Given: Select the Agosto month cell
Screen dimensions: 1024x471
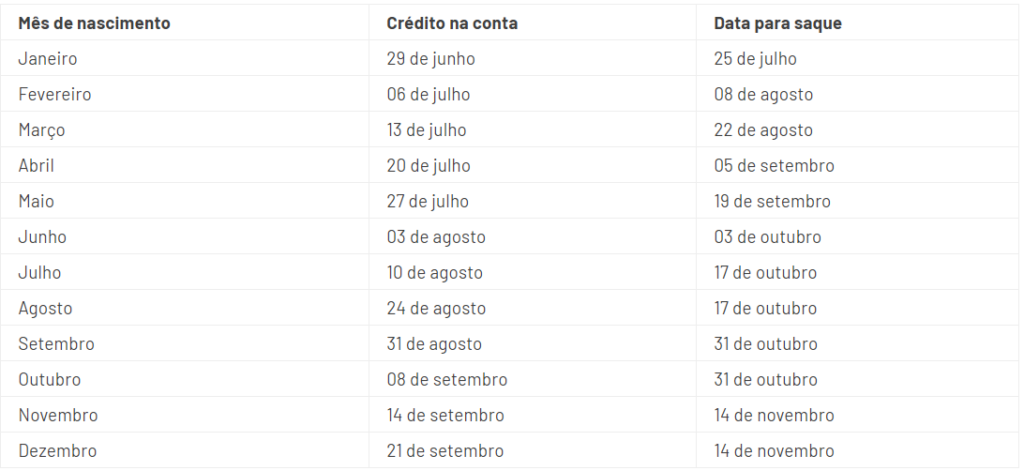Looking at the screenshot, I should (x=45, y=308).
